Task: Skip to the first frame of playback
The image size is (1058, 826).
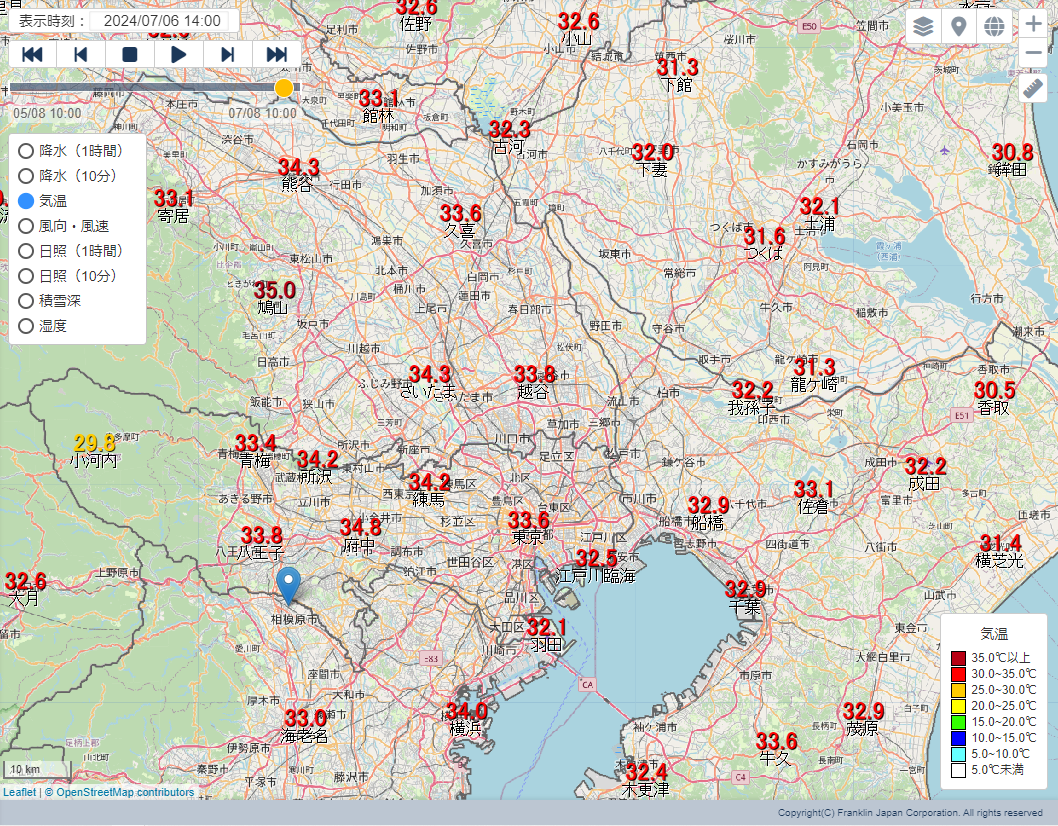Action: click(x=33, y=54)
